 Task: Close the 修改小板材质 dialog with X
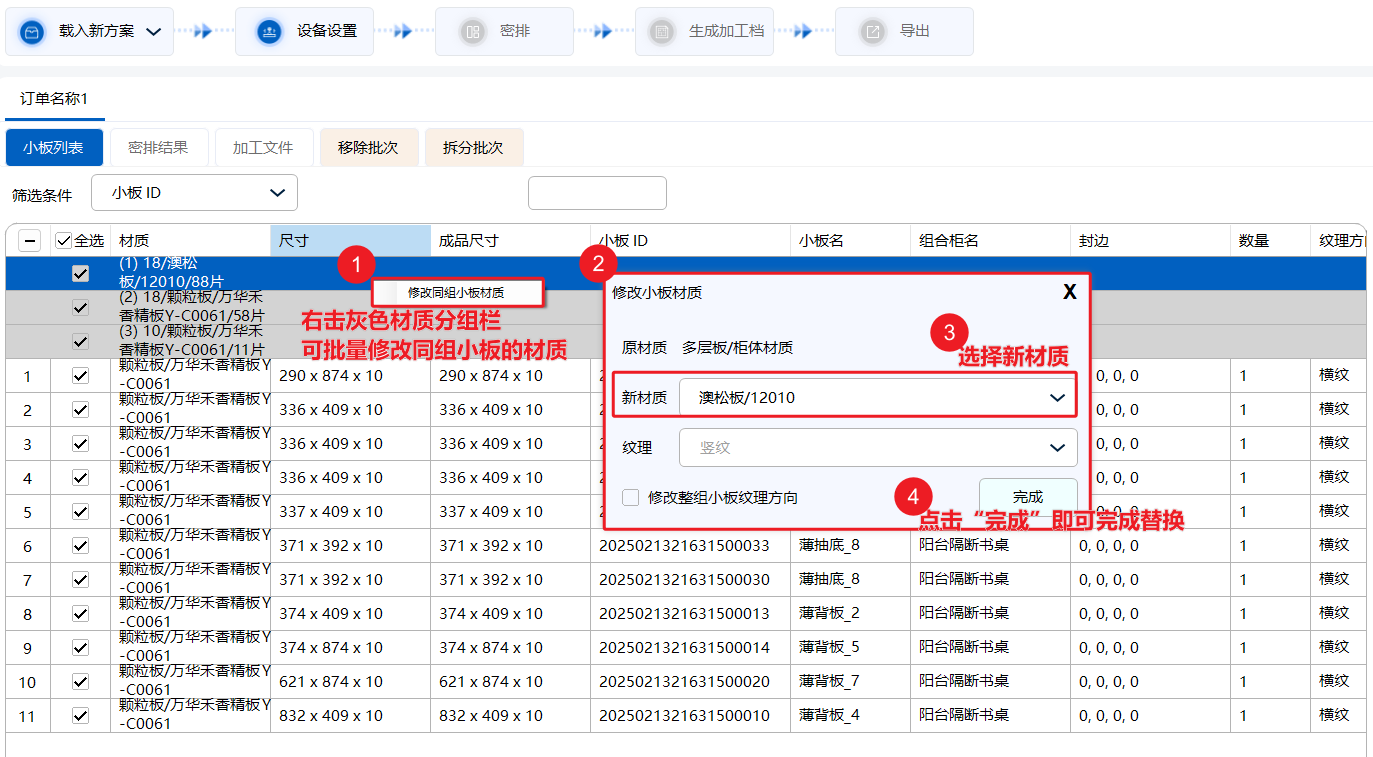[x=1069, y=292]
